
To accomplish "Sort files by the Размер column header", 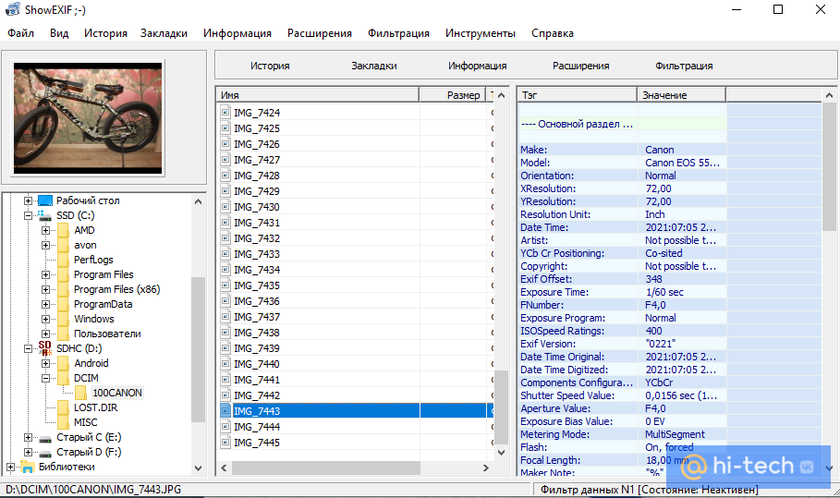I will click(x=452, y=95).
